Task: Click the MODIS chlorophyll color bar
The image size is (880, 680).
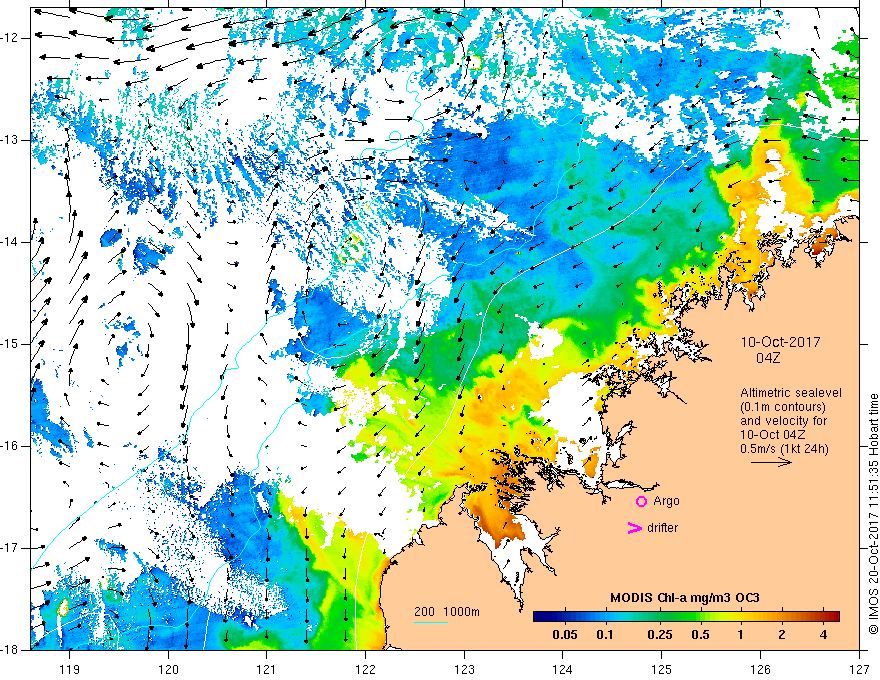Action: [x=686, y=617]
